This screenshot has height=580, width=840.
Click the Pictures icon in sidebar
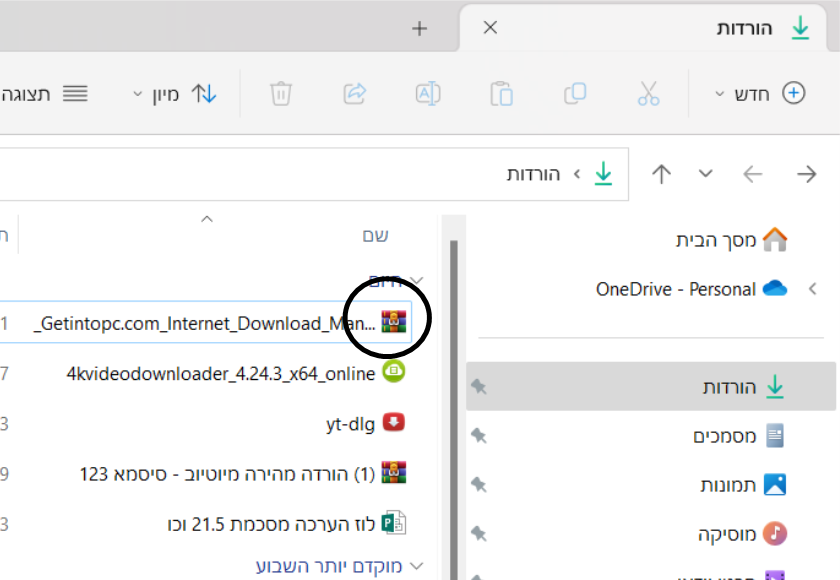pyautogui.click(x=775, y=485)
